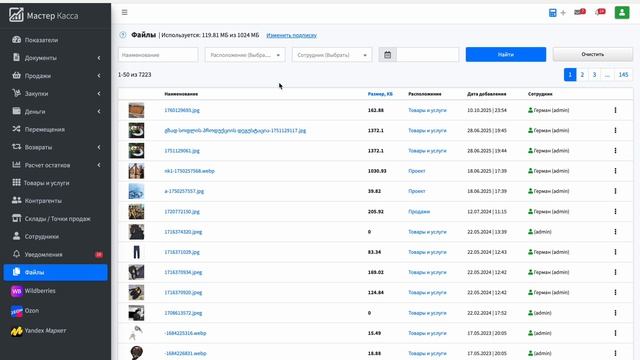Image resolution: width=640 pixels, height=360 pixels.
Task: Open thumbnail of 1760129693.jpg
Action: coord(136,110)
